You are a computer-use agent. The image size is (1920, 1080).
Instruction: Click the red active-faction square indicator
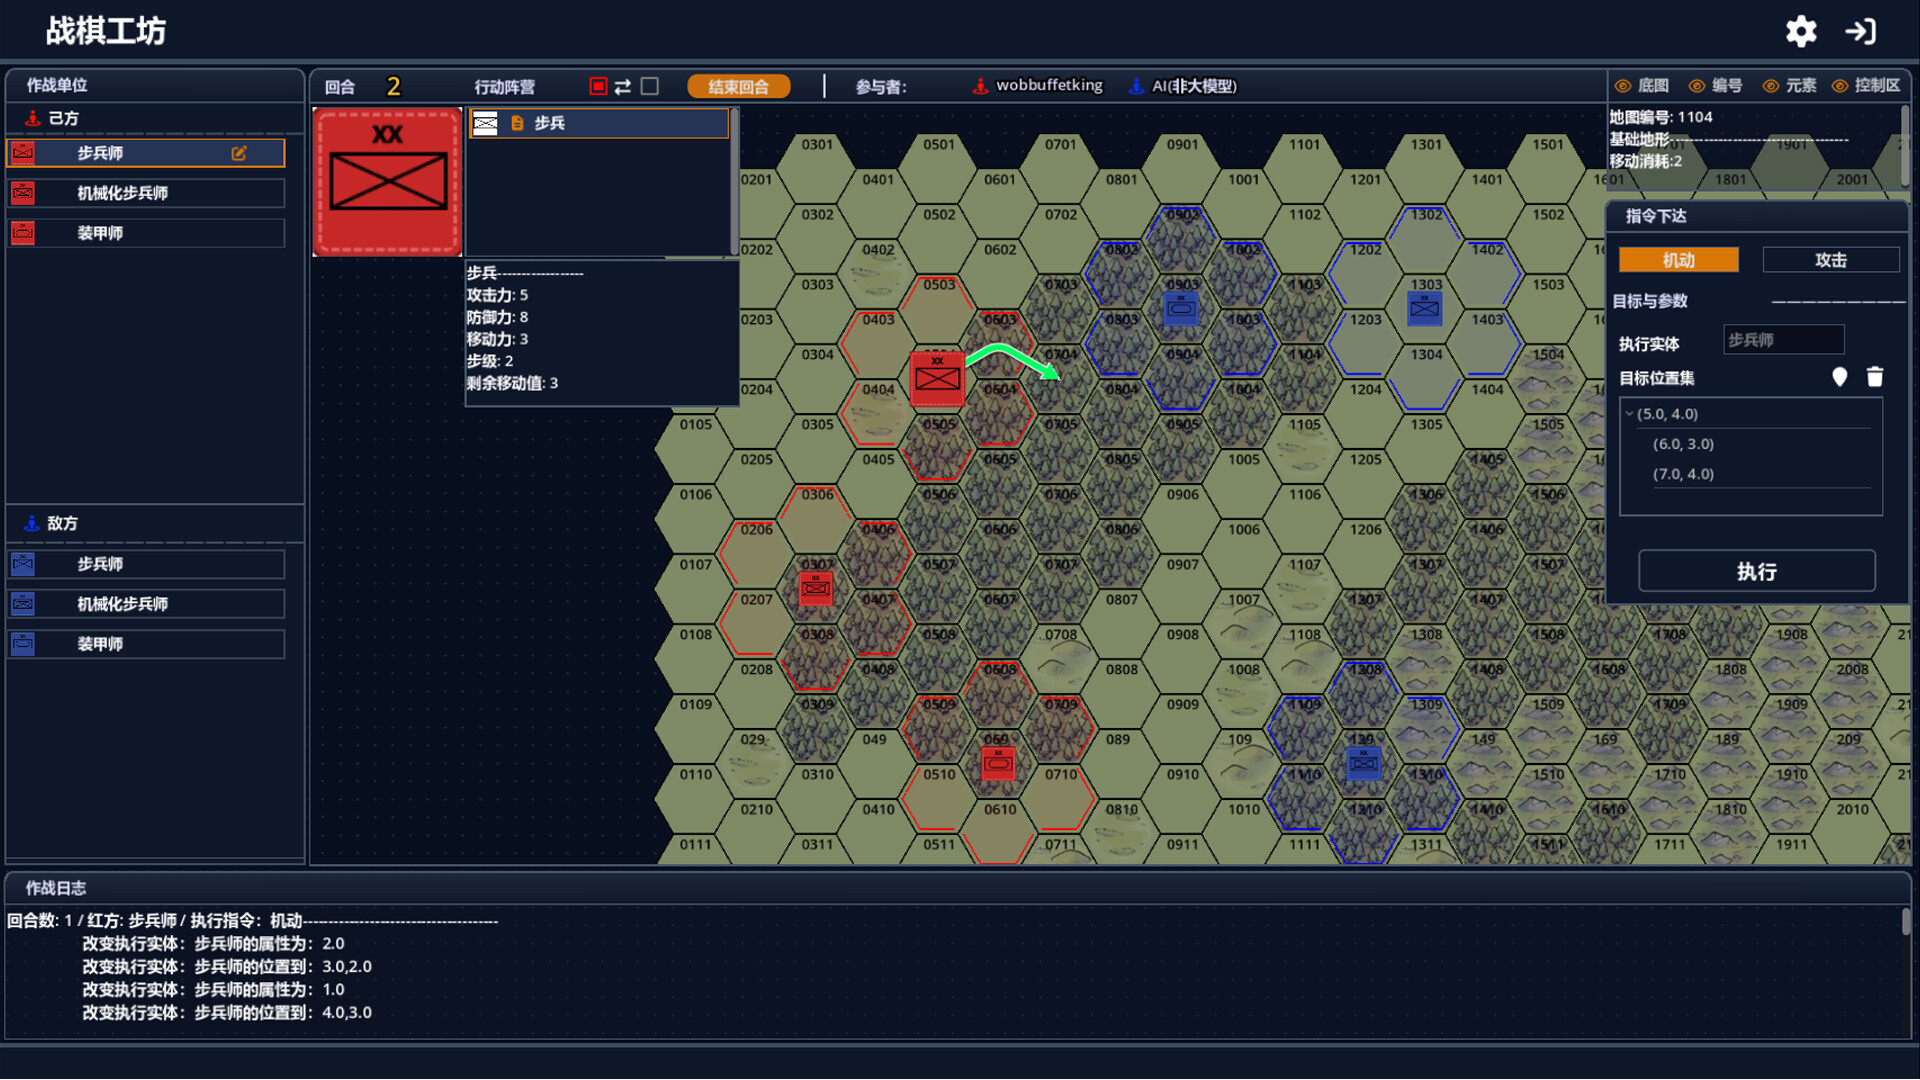(598, 86)
